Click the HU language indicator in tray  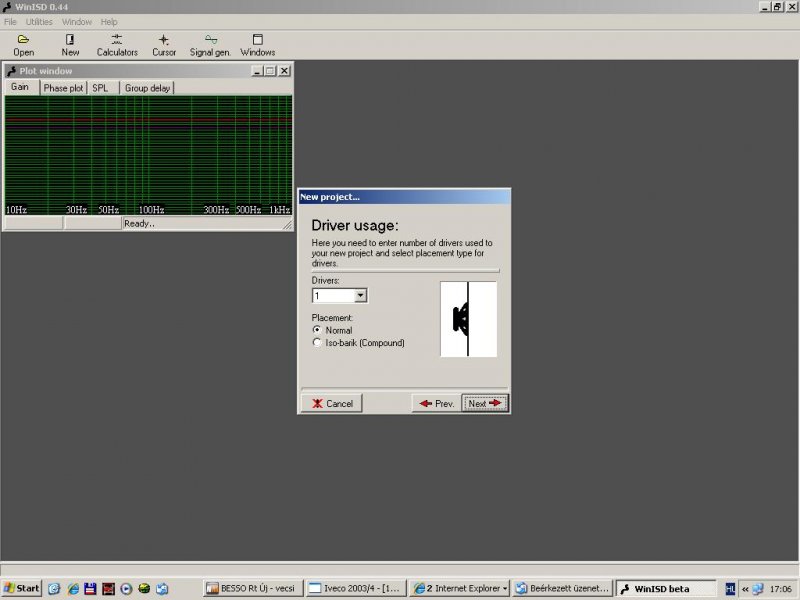[730, 589]
